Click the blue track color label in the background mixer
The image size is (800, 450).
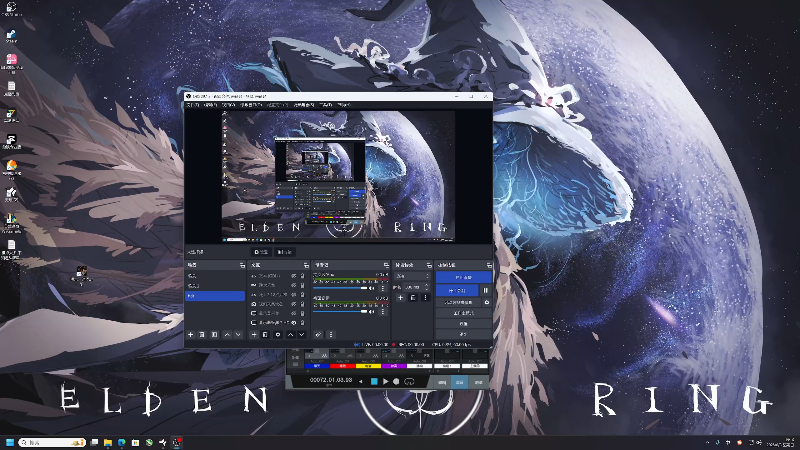pos(317,366)
